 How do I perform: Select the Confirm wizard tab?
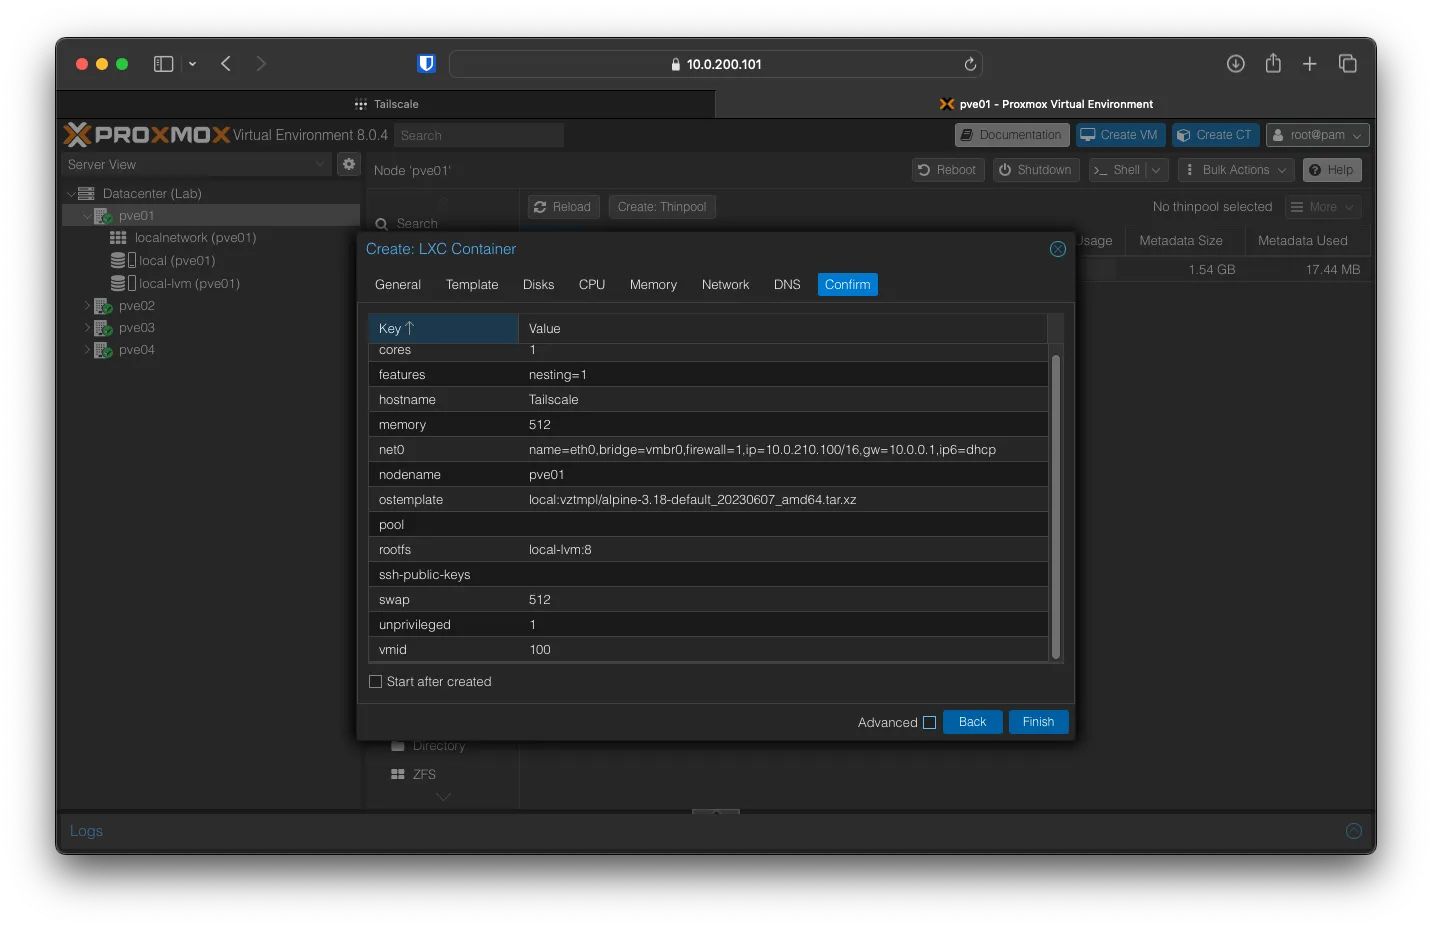click(x=847, y=285)
